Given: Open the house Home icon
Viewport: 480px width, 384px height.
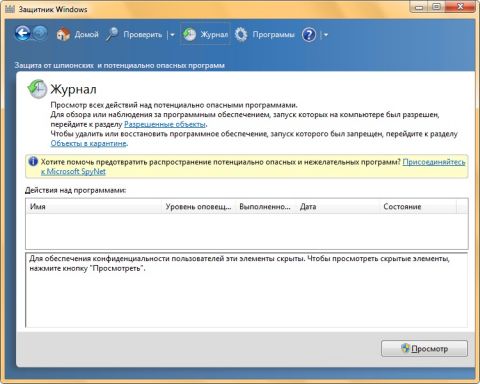Looking at the screenshot, I should pyautogui.click(x=63, y=34).
